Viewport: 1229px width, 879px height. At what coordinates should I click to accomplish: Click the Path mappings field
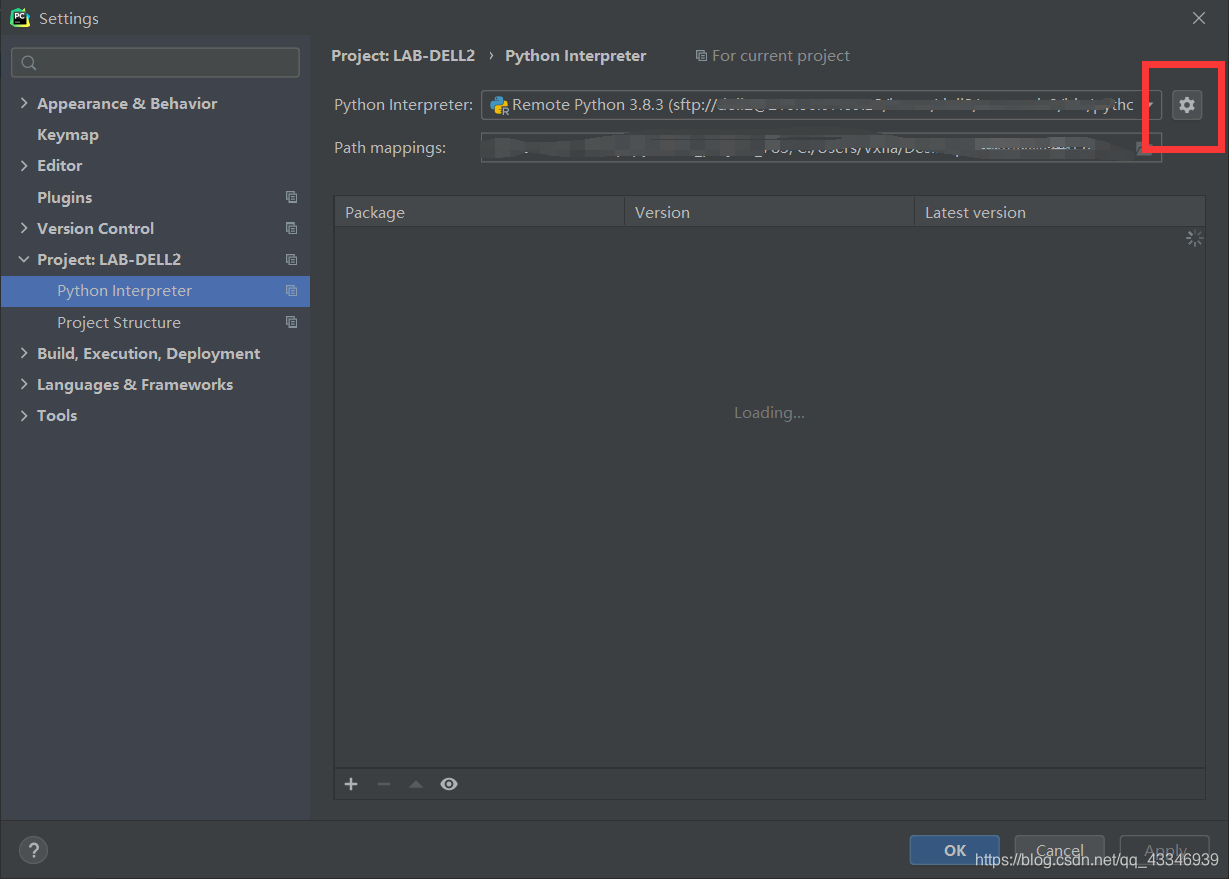coord(821,148)
